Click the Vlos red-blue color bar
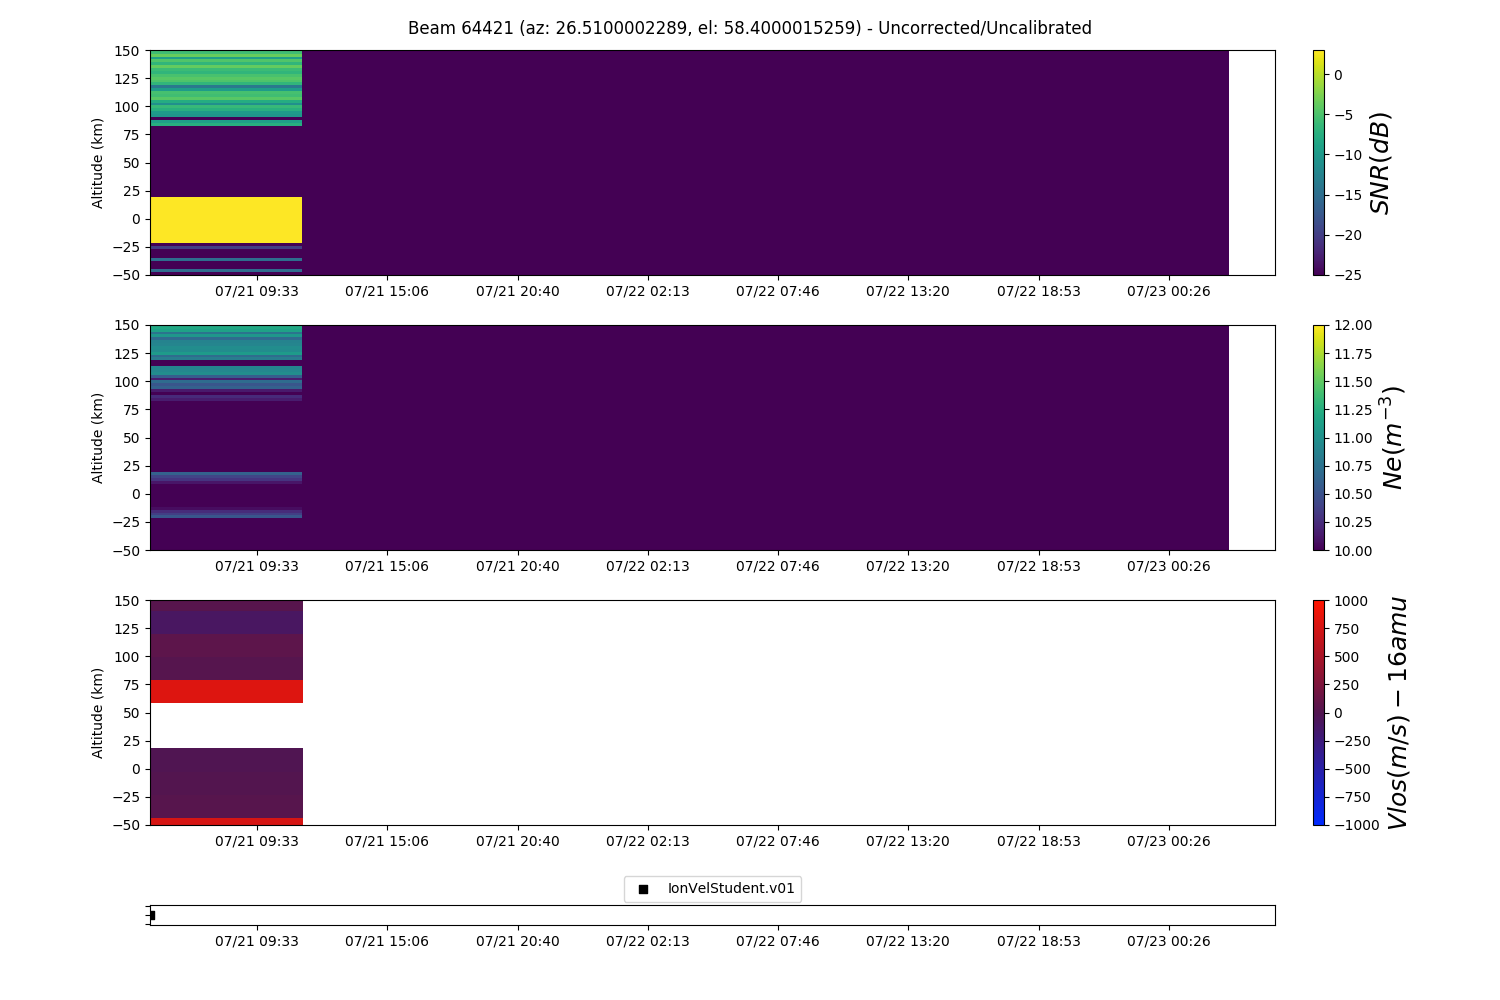The height and width of the screenshot is (1000, 1500). tap(1318, 712)
